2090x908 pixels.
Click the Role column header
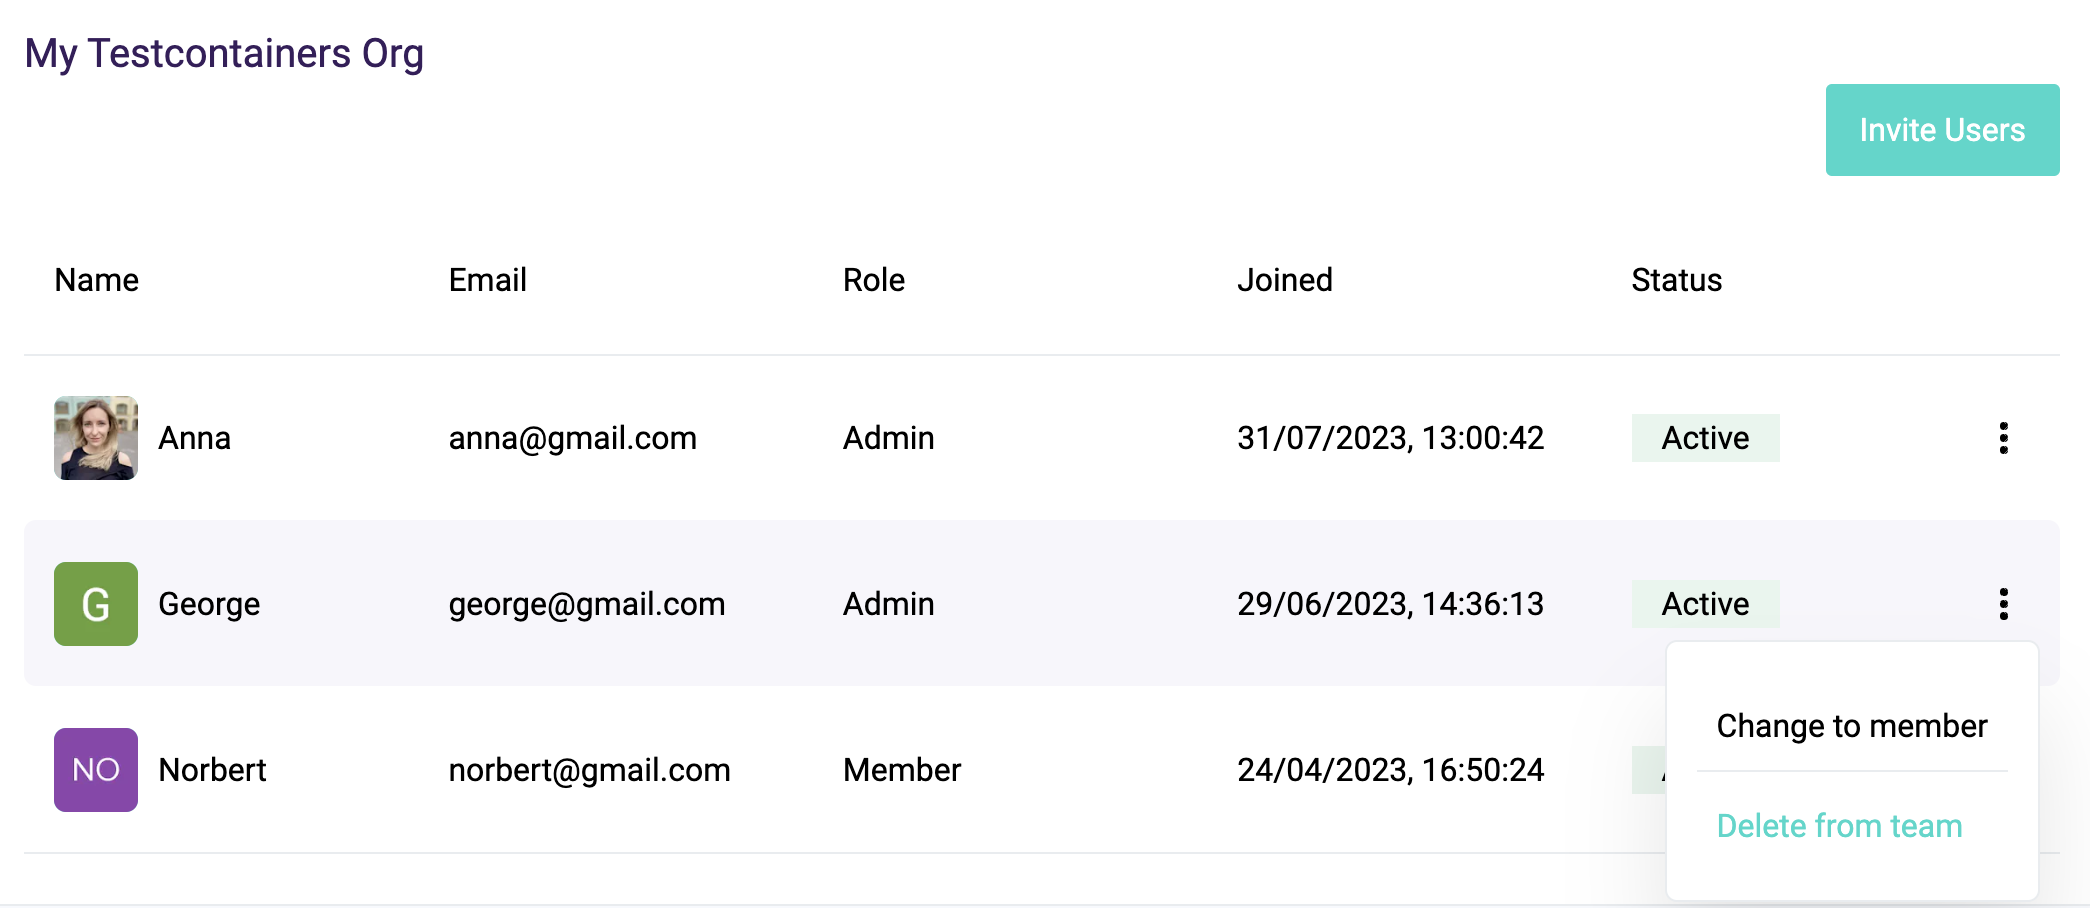[x=873, y=280]
